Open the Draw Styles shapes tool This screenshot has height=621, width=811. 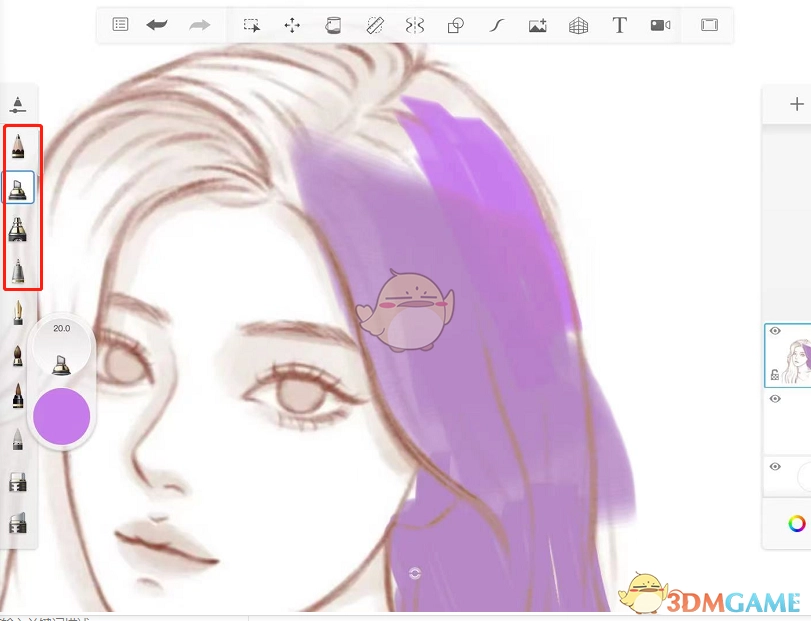point(456,25)
